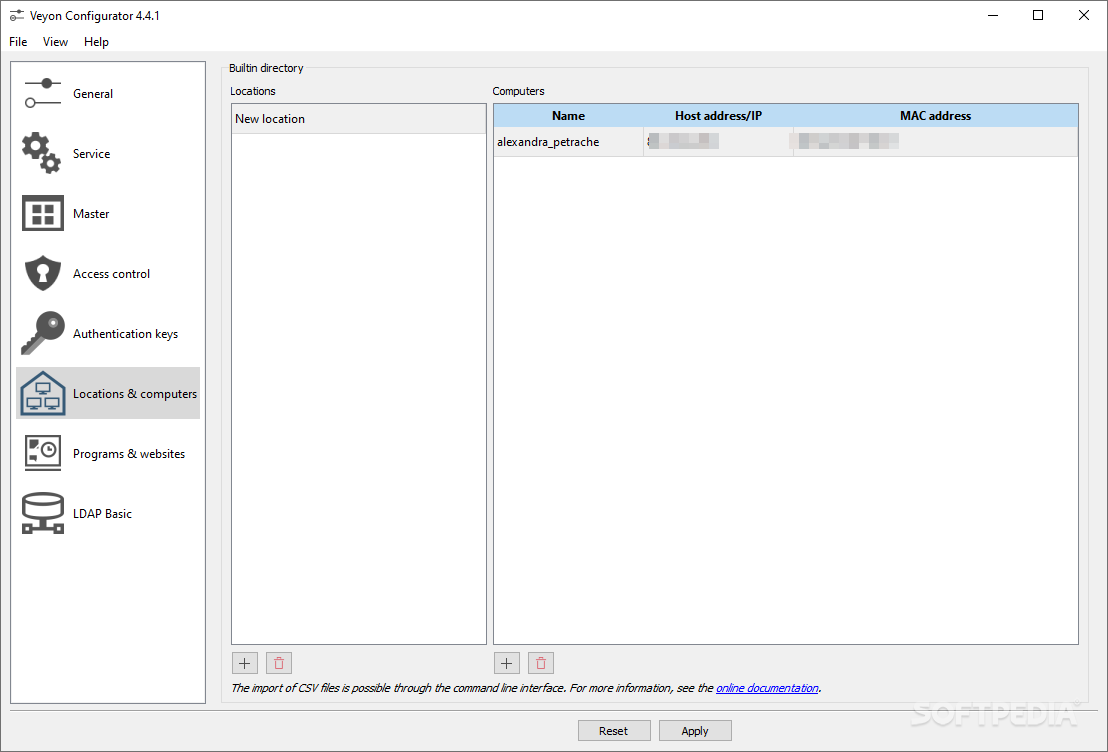Select the 'New location' list entry

click(359, 119)
